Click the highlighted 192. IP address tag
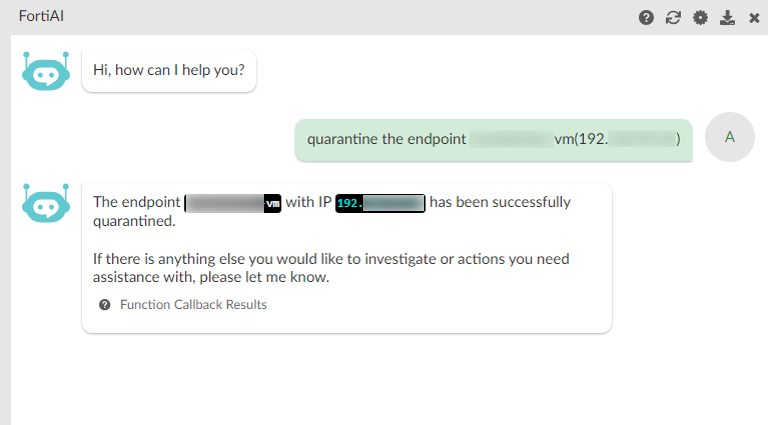The width and height of the screenshot is (768, 425). [381, 203]
